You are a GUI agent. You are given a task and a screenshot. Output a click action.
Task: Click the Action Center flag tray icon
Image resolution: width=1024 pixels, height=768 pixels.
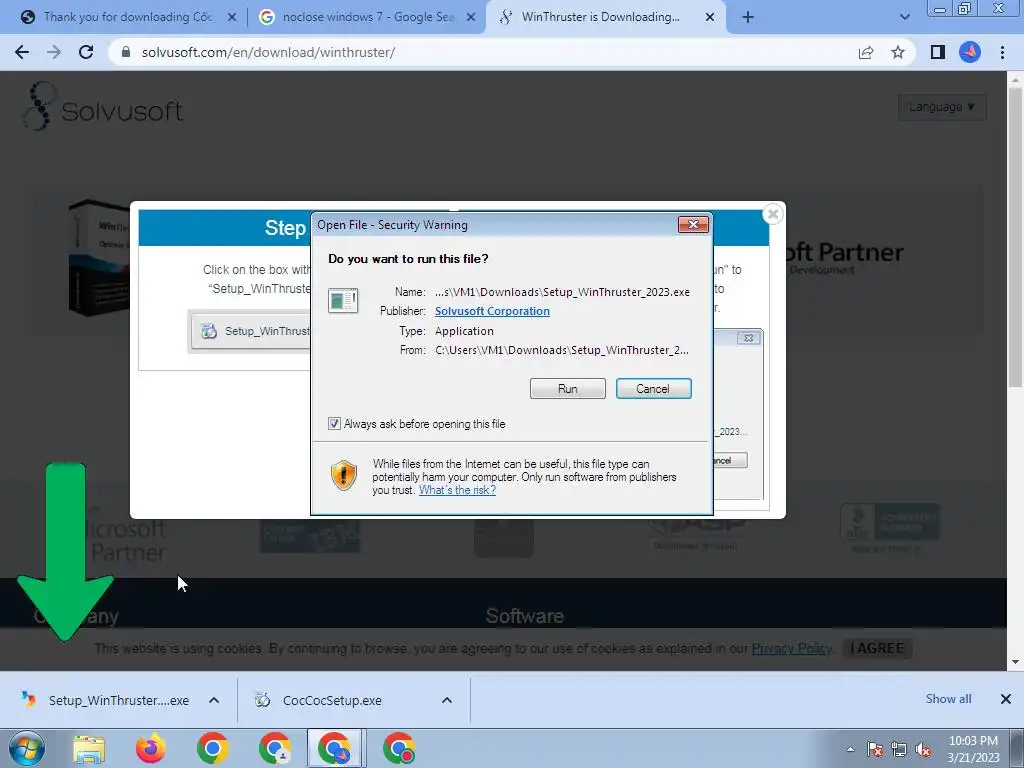click(x=875, y=749)
